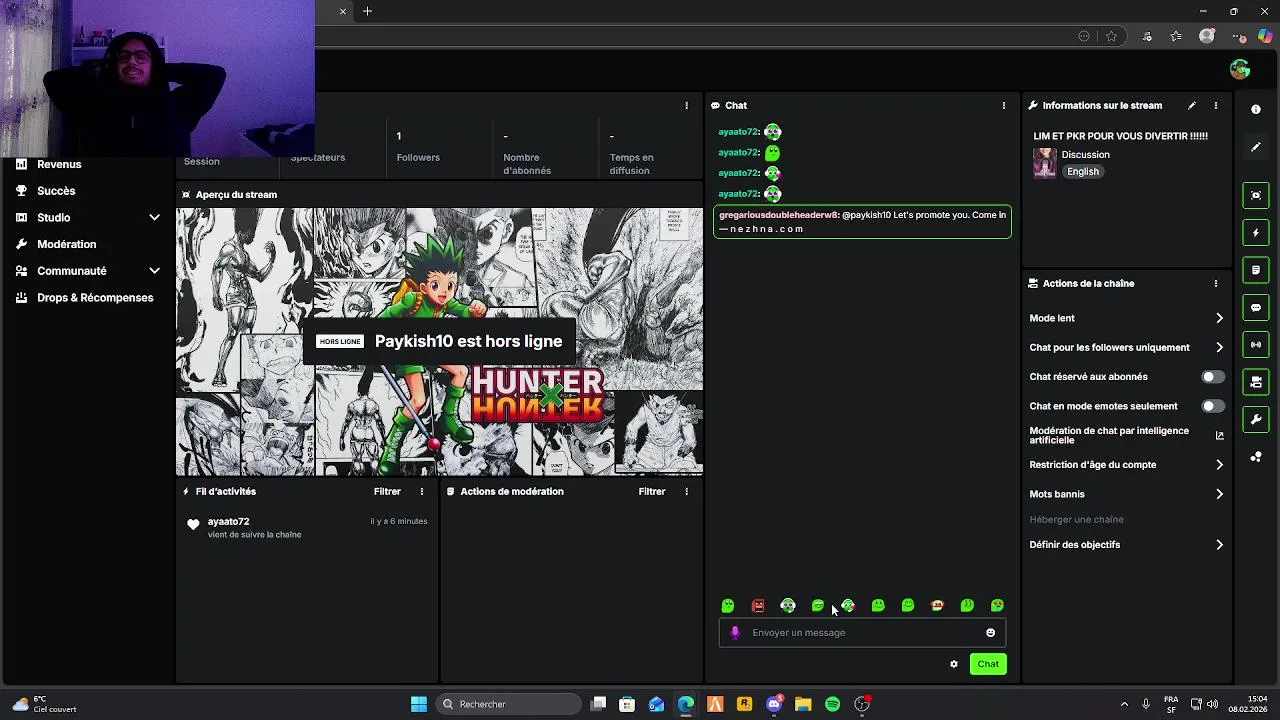Screen dimensions: 1280x720
Task: Toggle the chat bubble panel icon in sidebar
Action: tap(1256, 307)
